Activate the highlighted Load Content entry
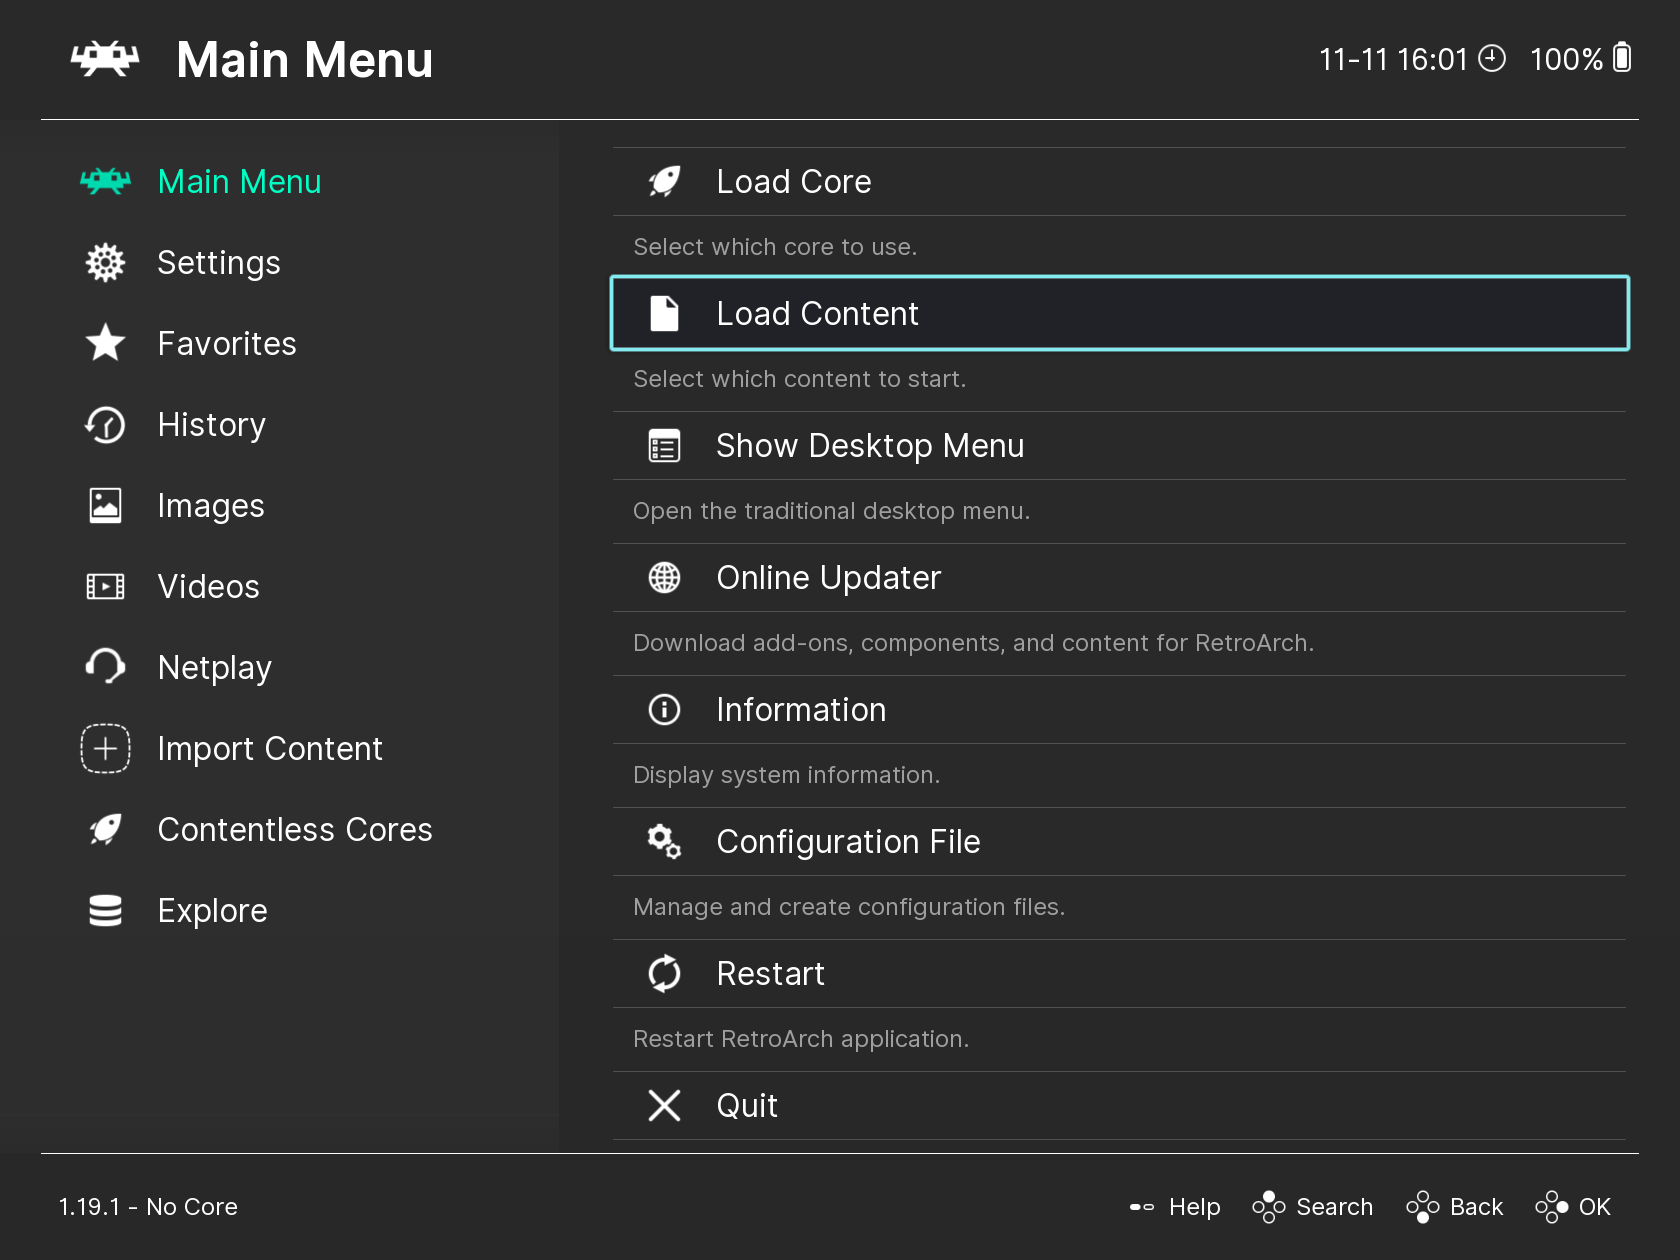The image size is (1680, 1260). point(1119,313)
